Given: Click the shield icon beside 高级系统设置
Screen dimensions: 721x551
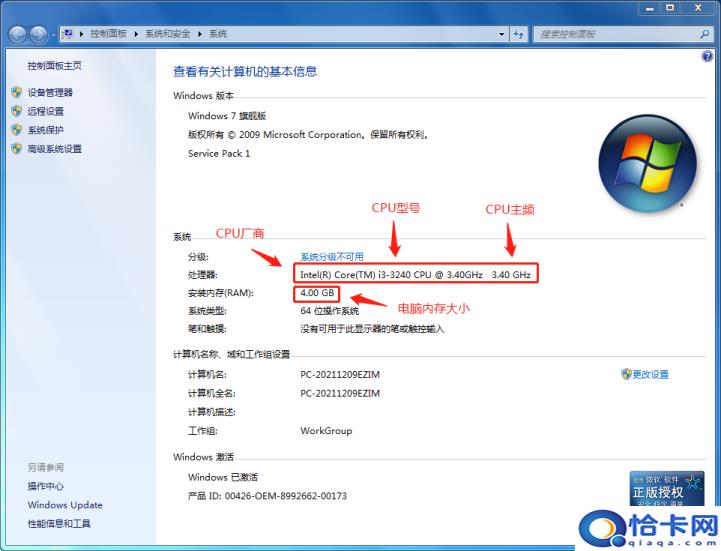Looking at the screenshot, I should [17, 149].
